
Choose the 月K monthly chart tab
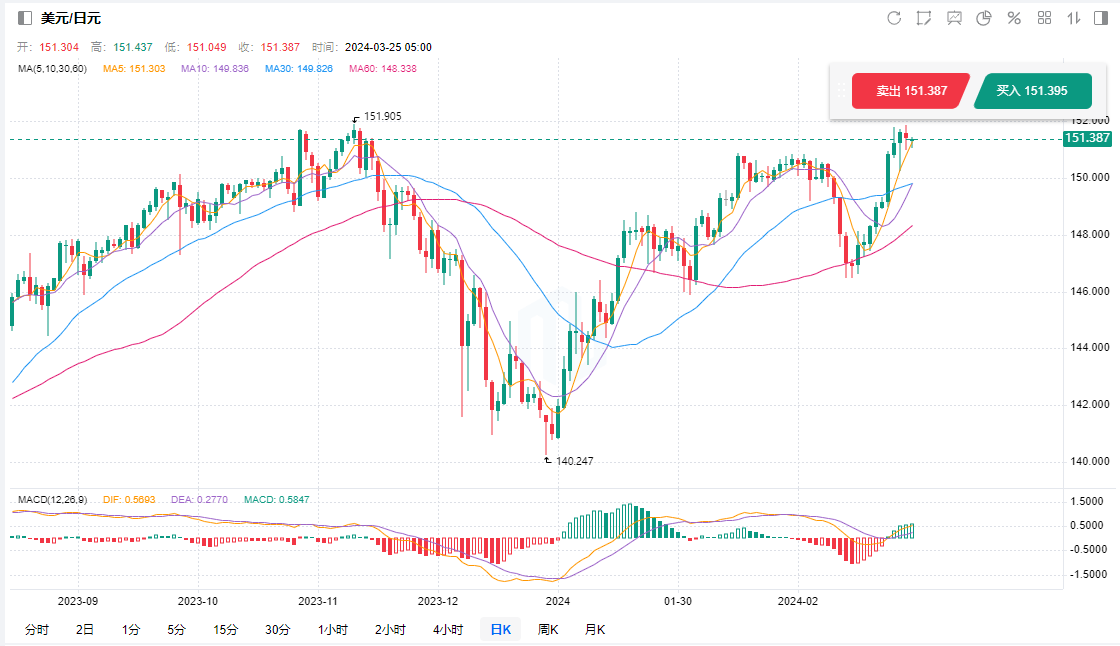click(x=595, y=629)
